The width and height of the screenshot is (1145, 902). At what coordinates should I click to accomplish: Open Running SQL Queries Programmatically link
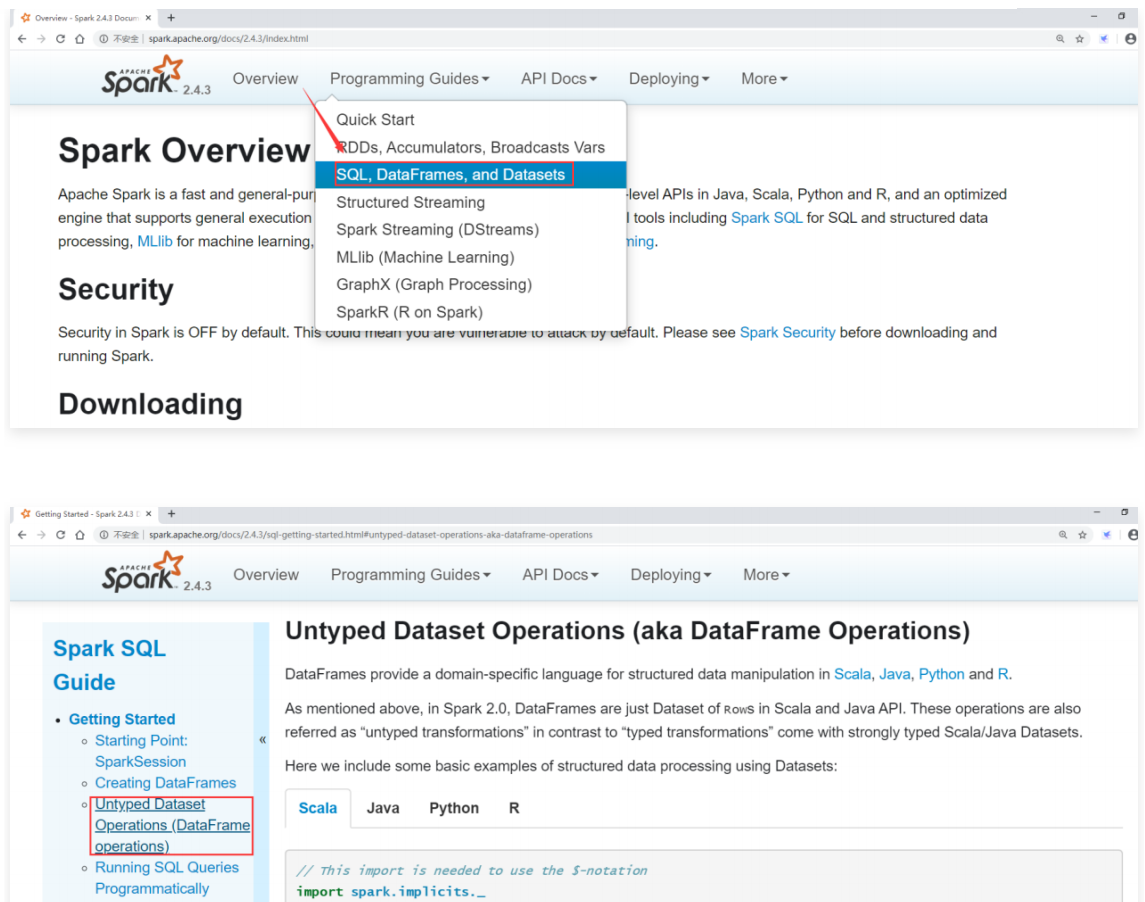pyautogui.click(x=167, y=878)
